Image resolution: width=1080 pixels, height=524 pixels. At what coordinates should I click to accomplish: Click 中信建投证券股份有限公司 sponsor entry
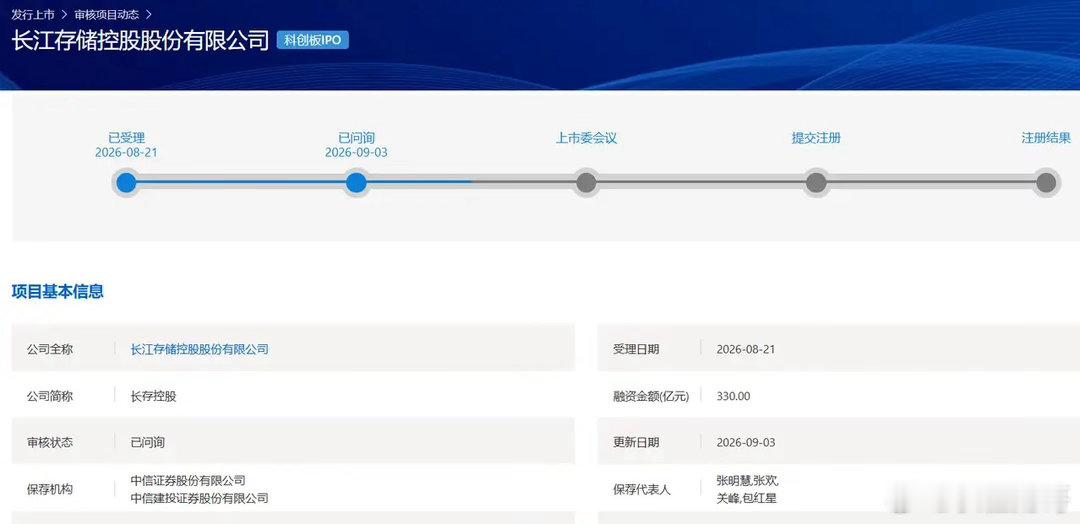(200, 498)
